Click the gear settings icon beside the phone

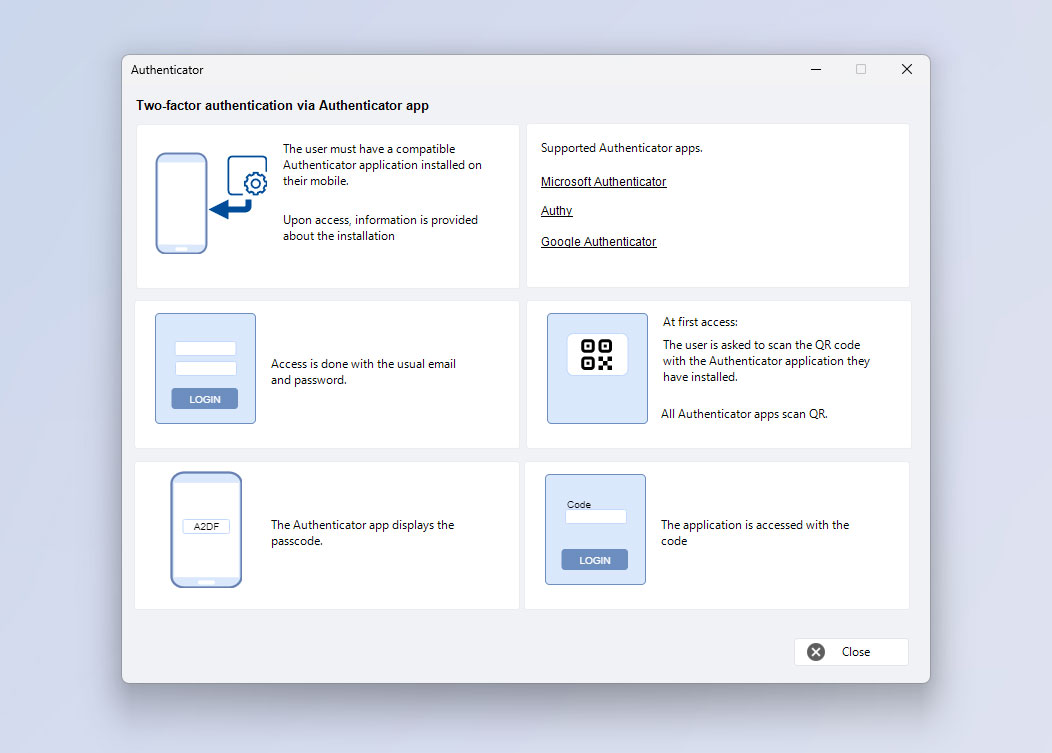(255, 183)
